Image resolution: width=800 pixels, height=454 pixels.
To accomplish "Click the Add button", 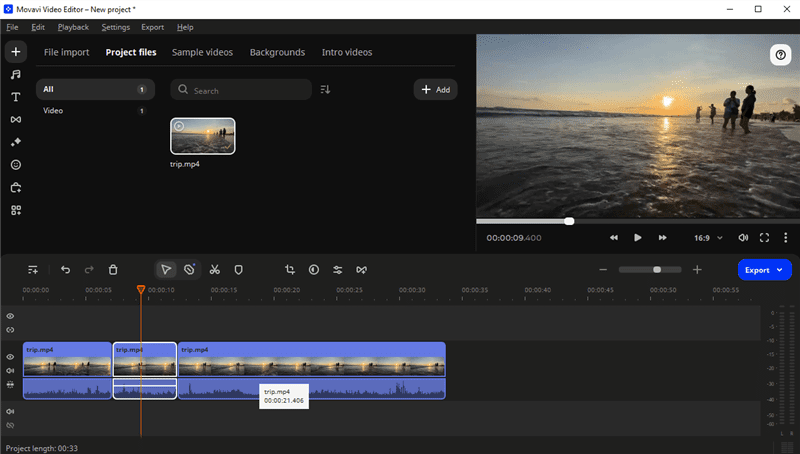I will (x=435, y=90).
